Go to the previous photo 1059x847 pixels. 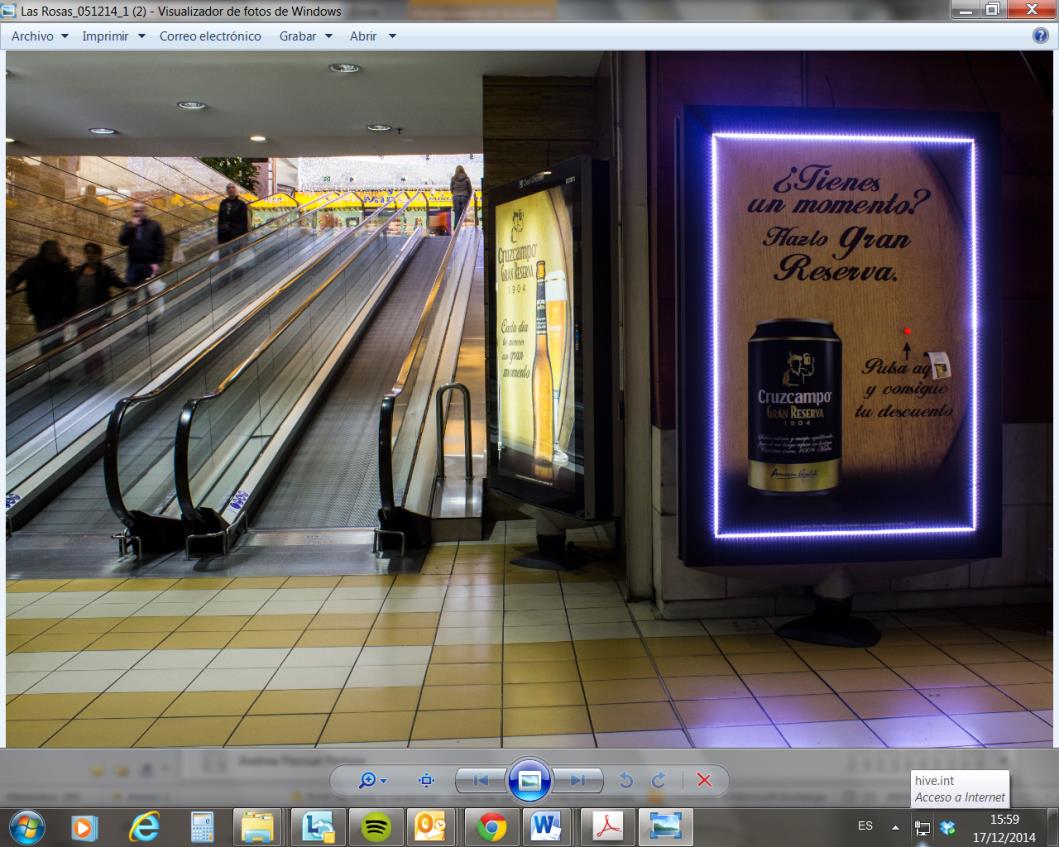pyautogui.click(x=480, y=781)
